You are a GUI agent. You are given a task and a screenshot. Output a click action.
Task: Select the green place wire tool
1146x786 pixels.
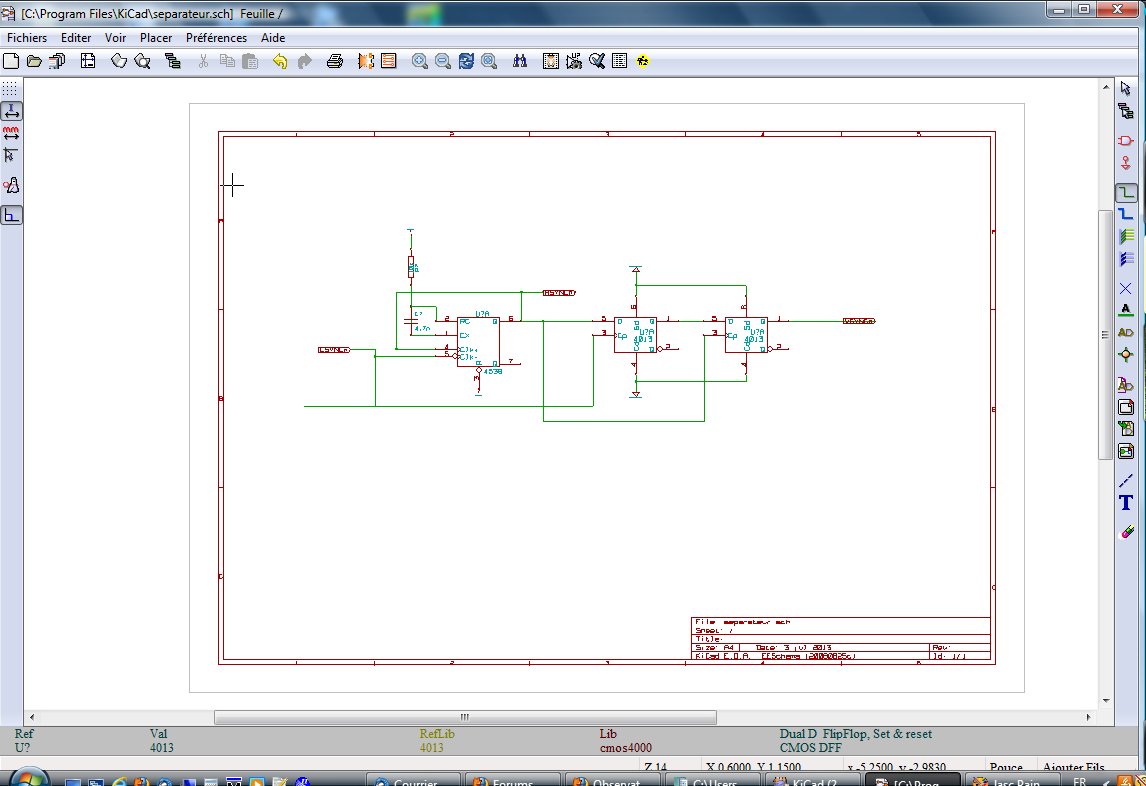tap(1126, 192)
